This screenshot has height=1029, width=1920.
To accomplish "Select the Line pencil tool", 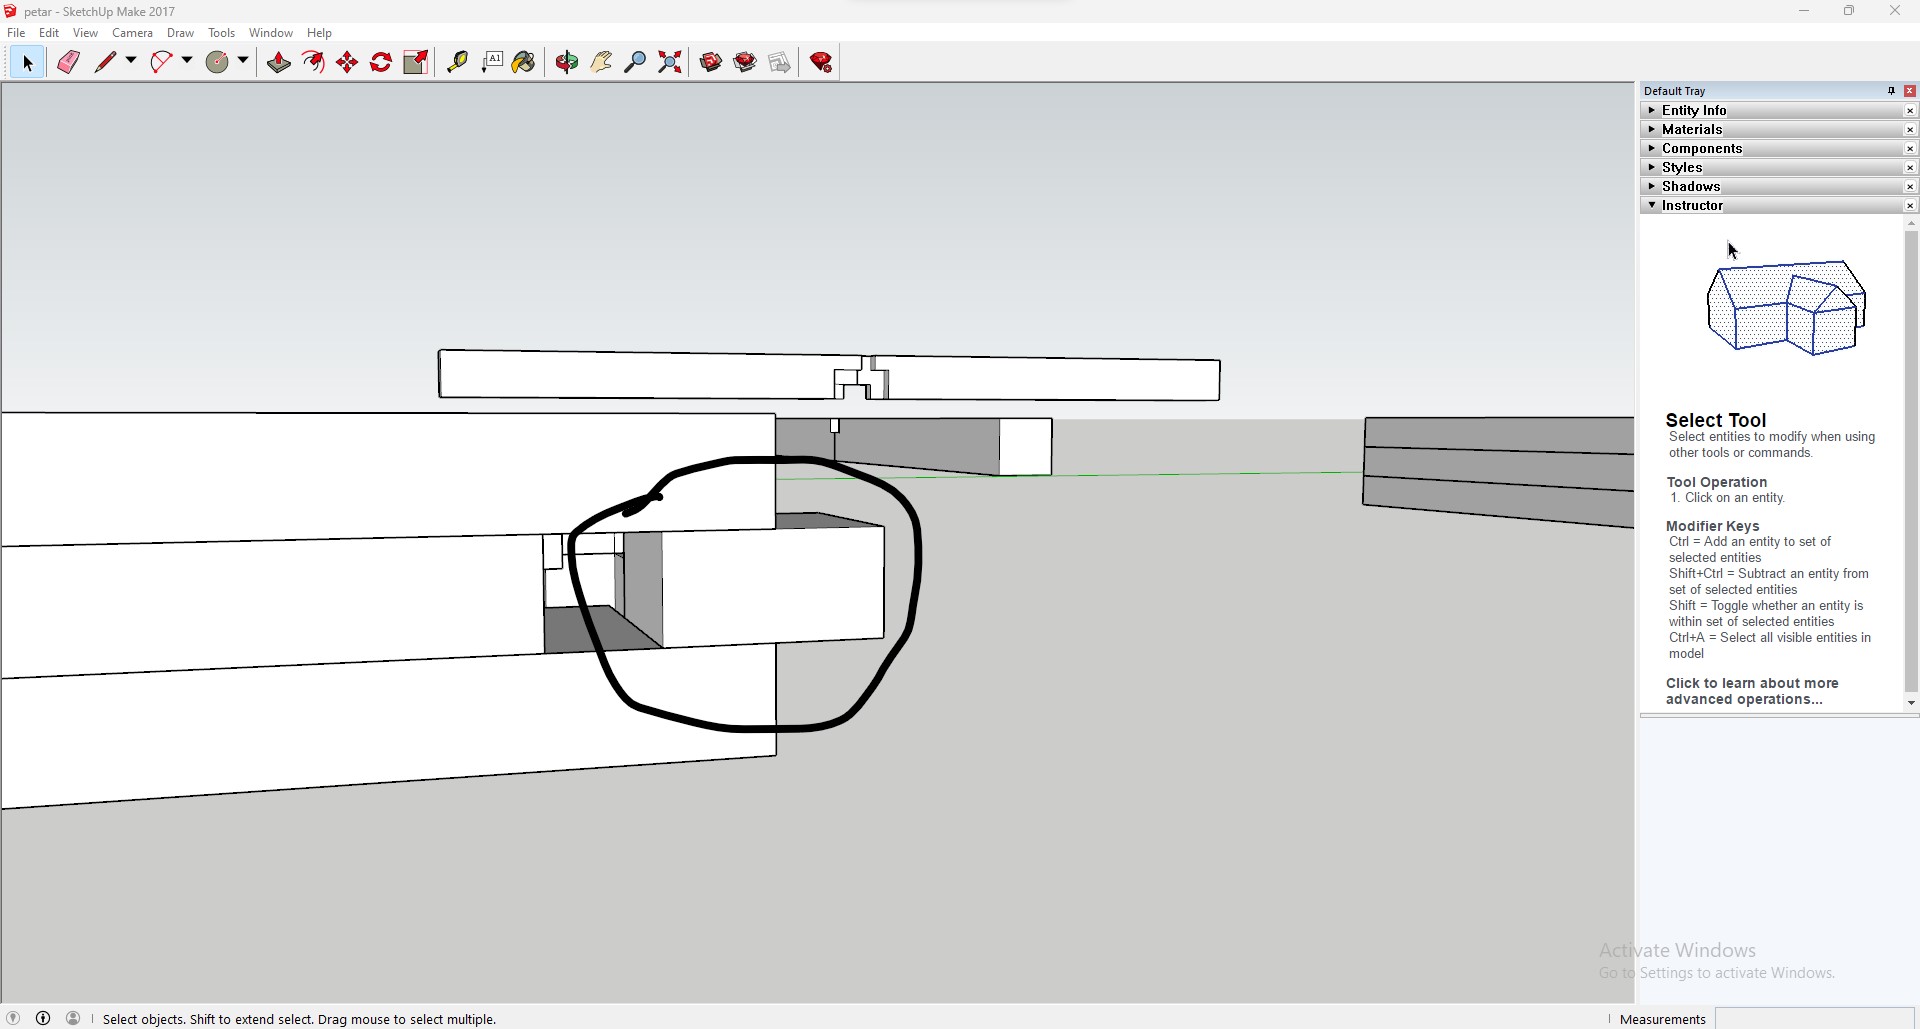I will (x=105, y=62).
